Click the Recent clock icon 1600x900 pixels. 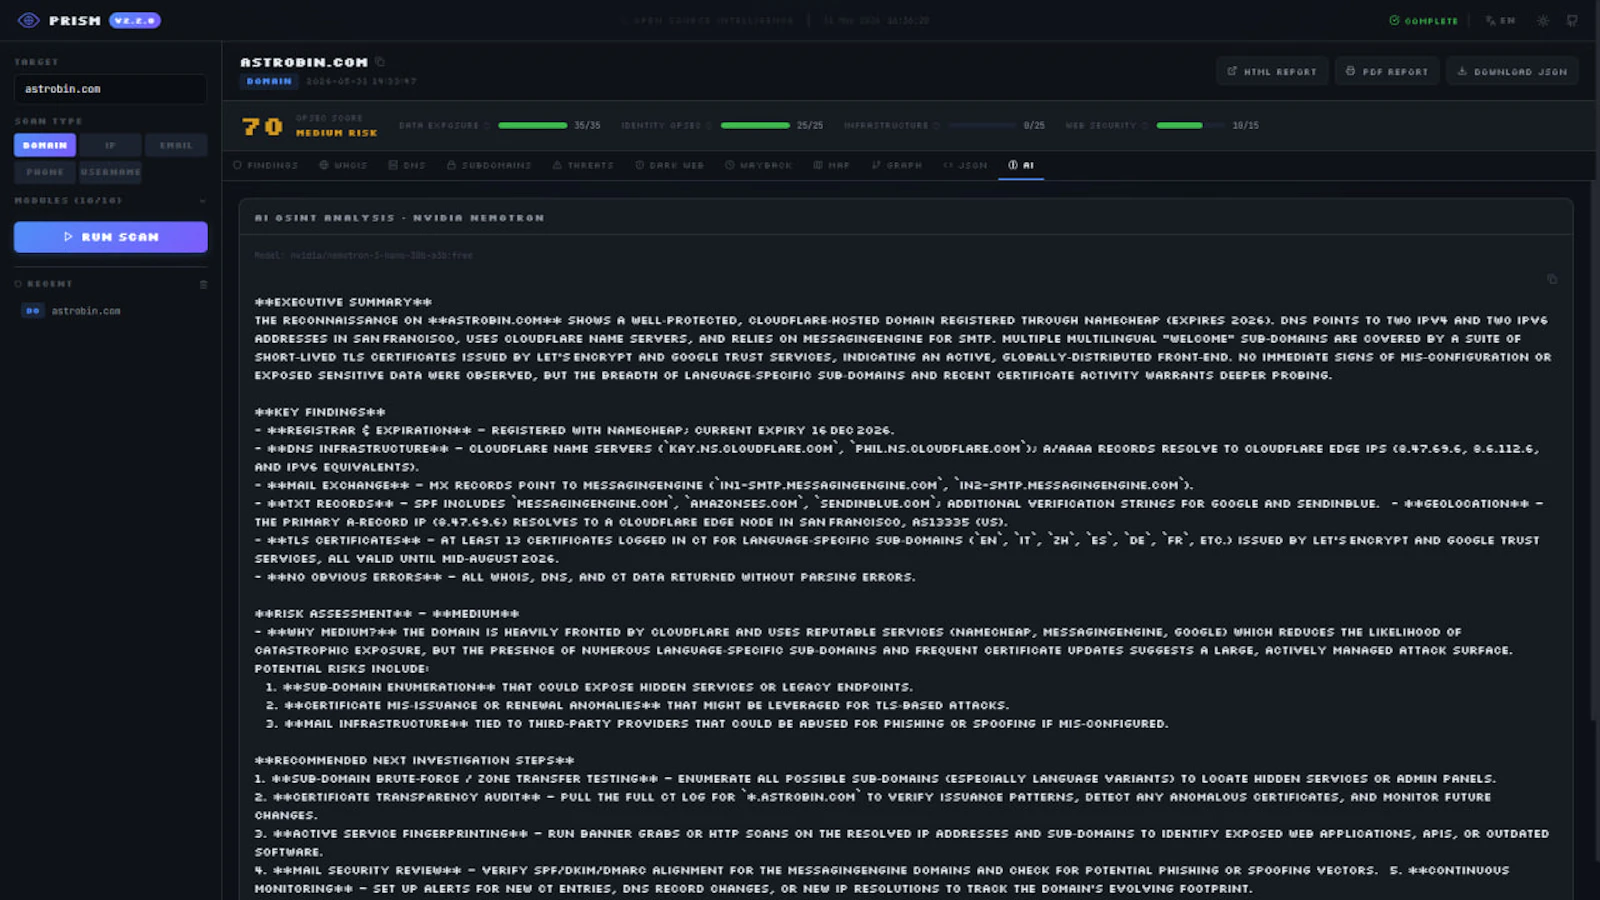(18, 284)
